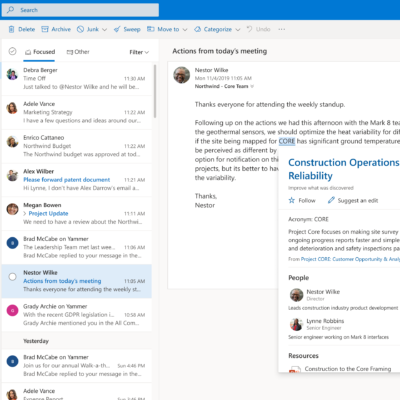Image resolution: width=400 pixels, height=400 pixels.
Task: Click Adele Vance's avatar in Marketing Strategy row
Action: tap(12, 108)
